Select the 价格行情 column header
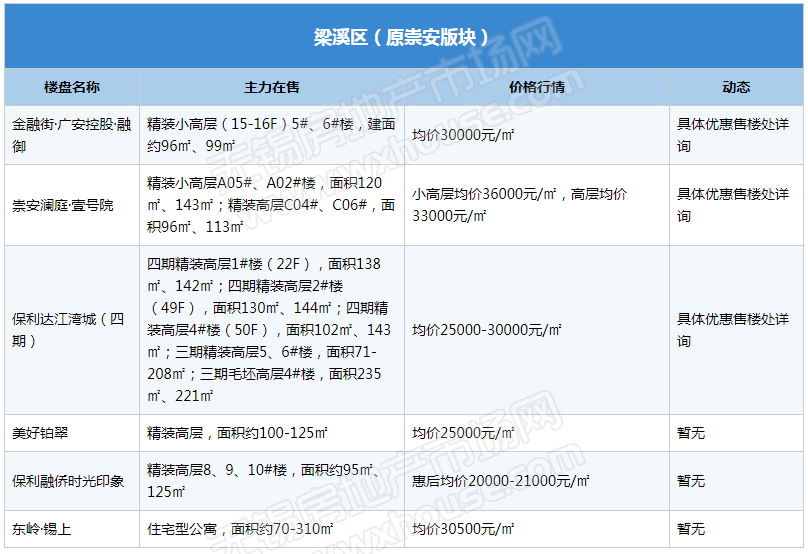Viewport: 808px width, 554px height. [536, 87]
